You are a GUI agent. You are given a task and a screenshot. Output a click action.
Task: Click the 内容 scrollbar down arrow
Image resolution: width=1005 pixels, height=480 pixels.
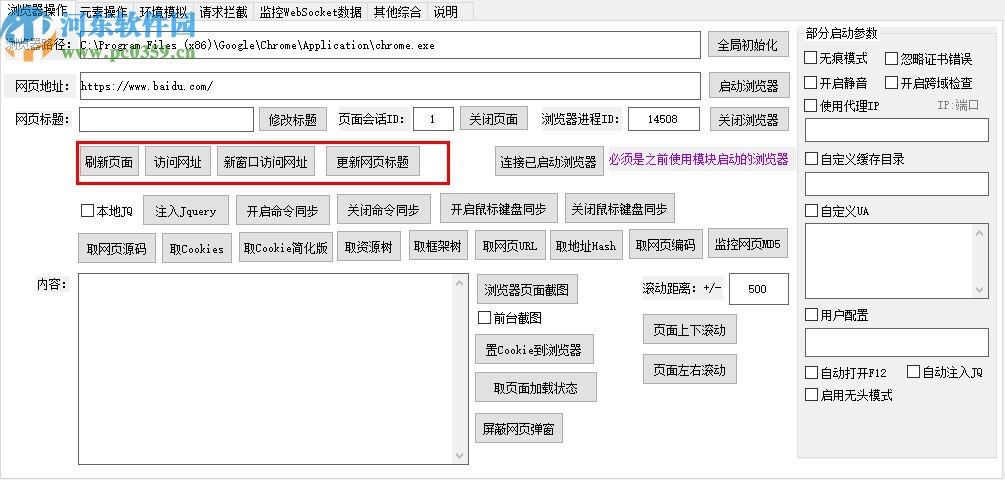pos(460,456)
